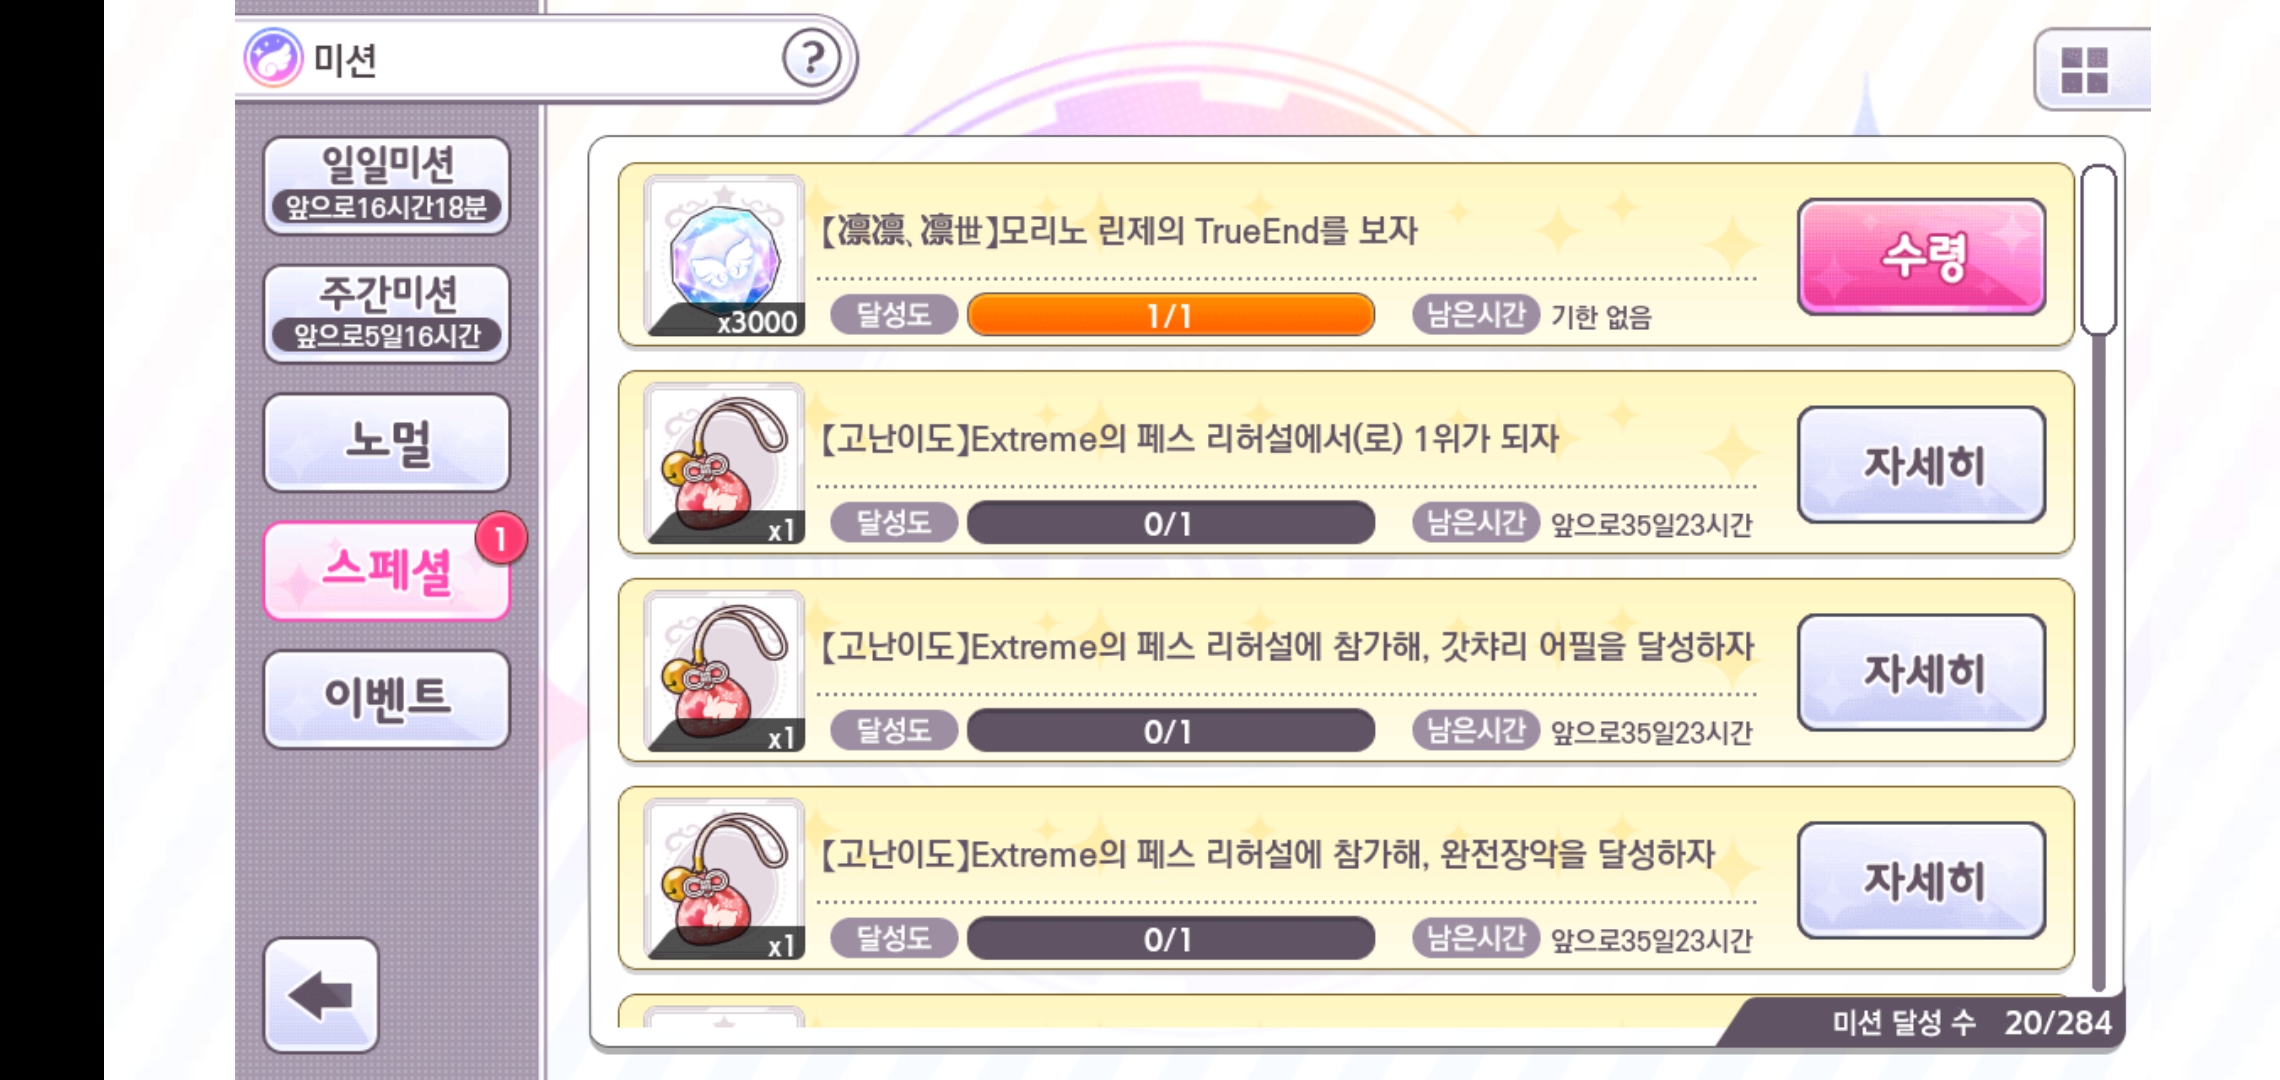Go back with the arrow button
This screenshot has width=2280, height=1080.
point(321,995)
